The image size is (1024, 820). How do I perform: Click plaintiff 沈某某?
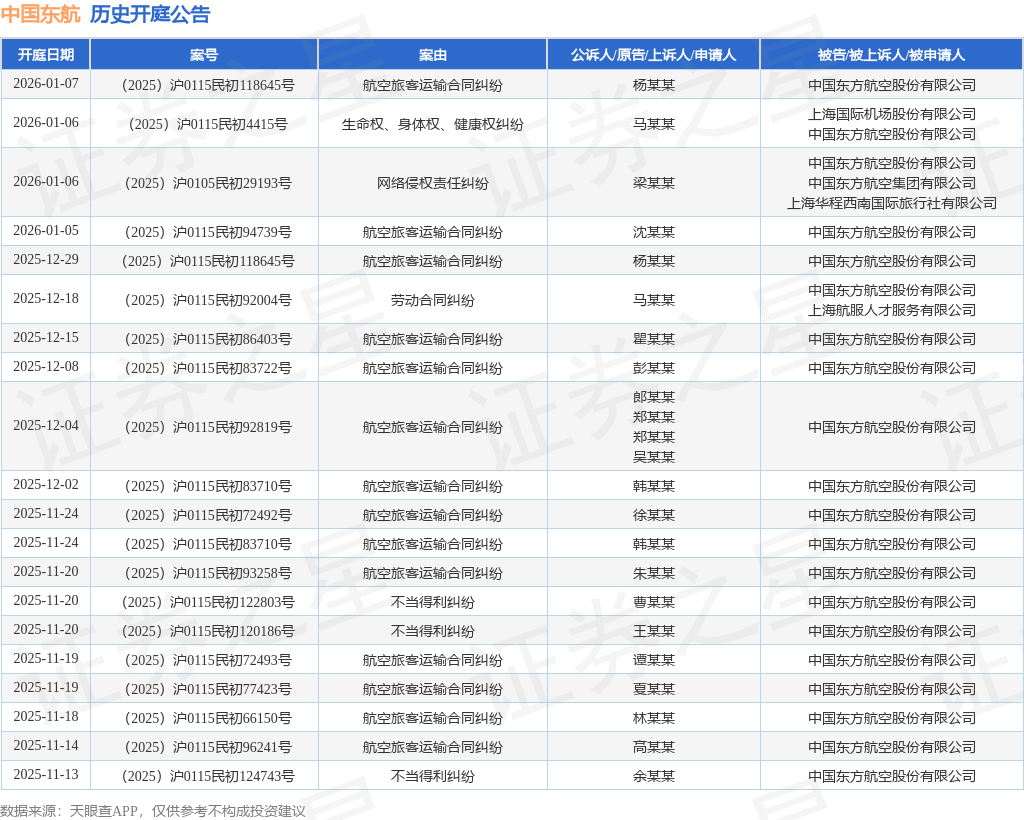tap(654, 232)
